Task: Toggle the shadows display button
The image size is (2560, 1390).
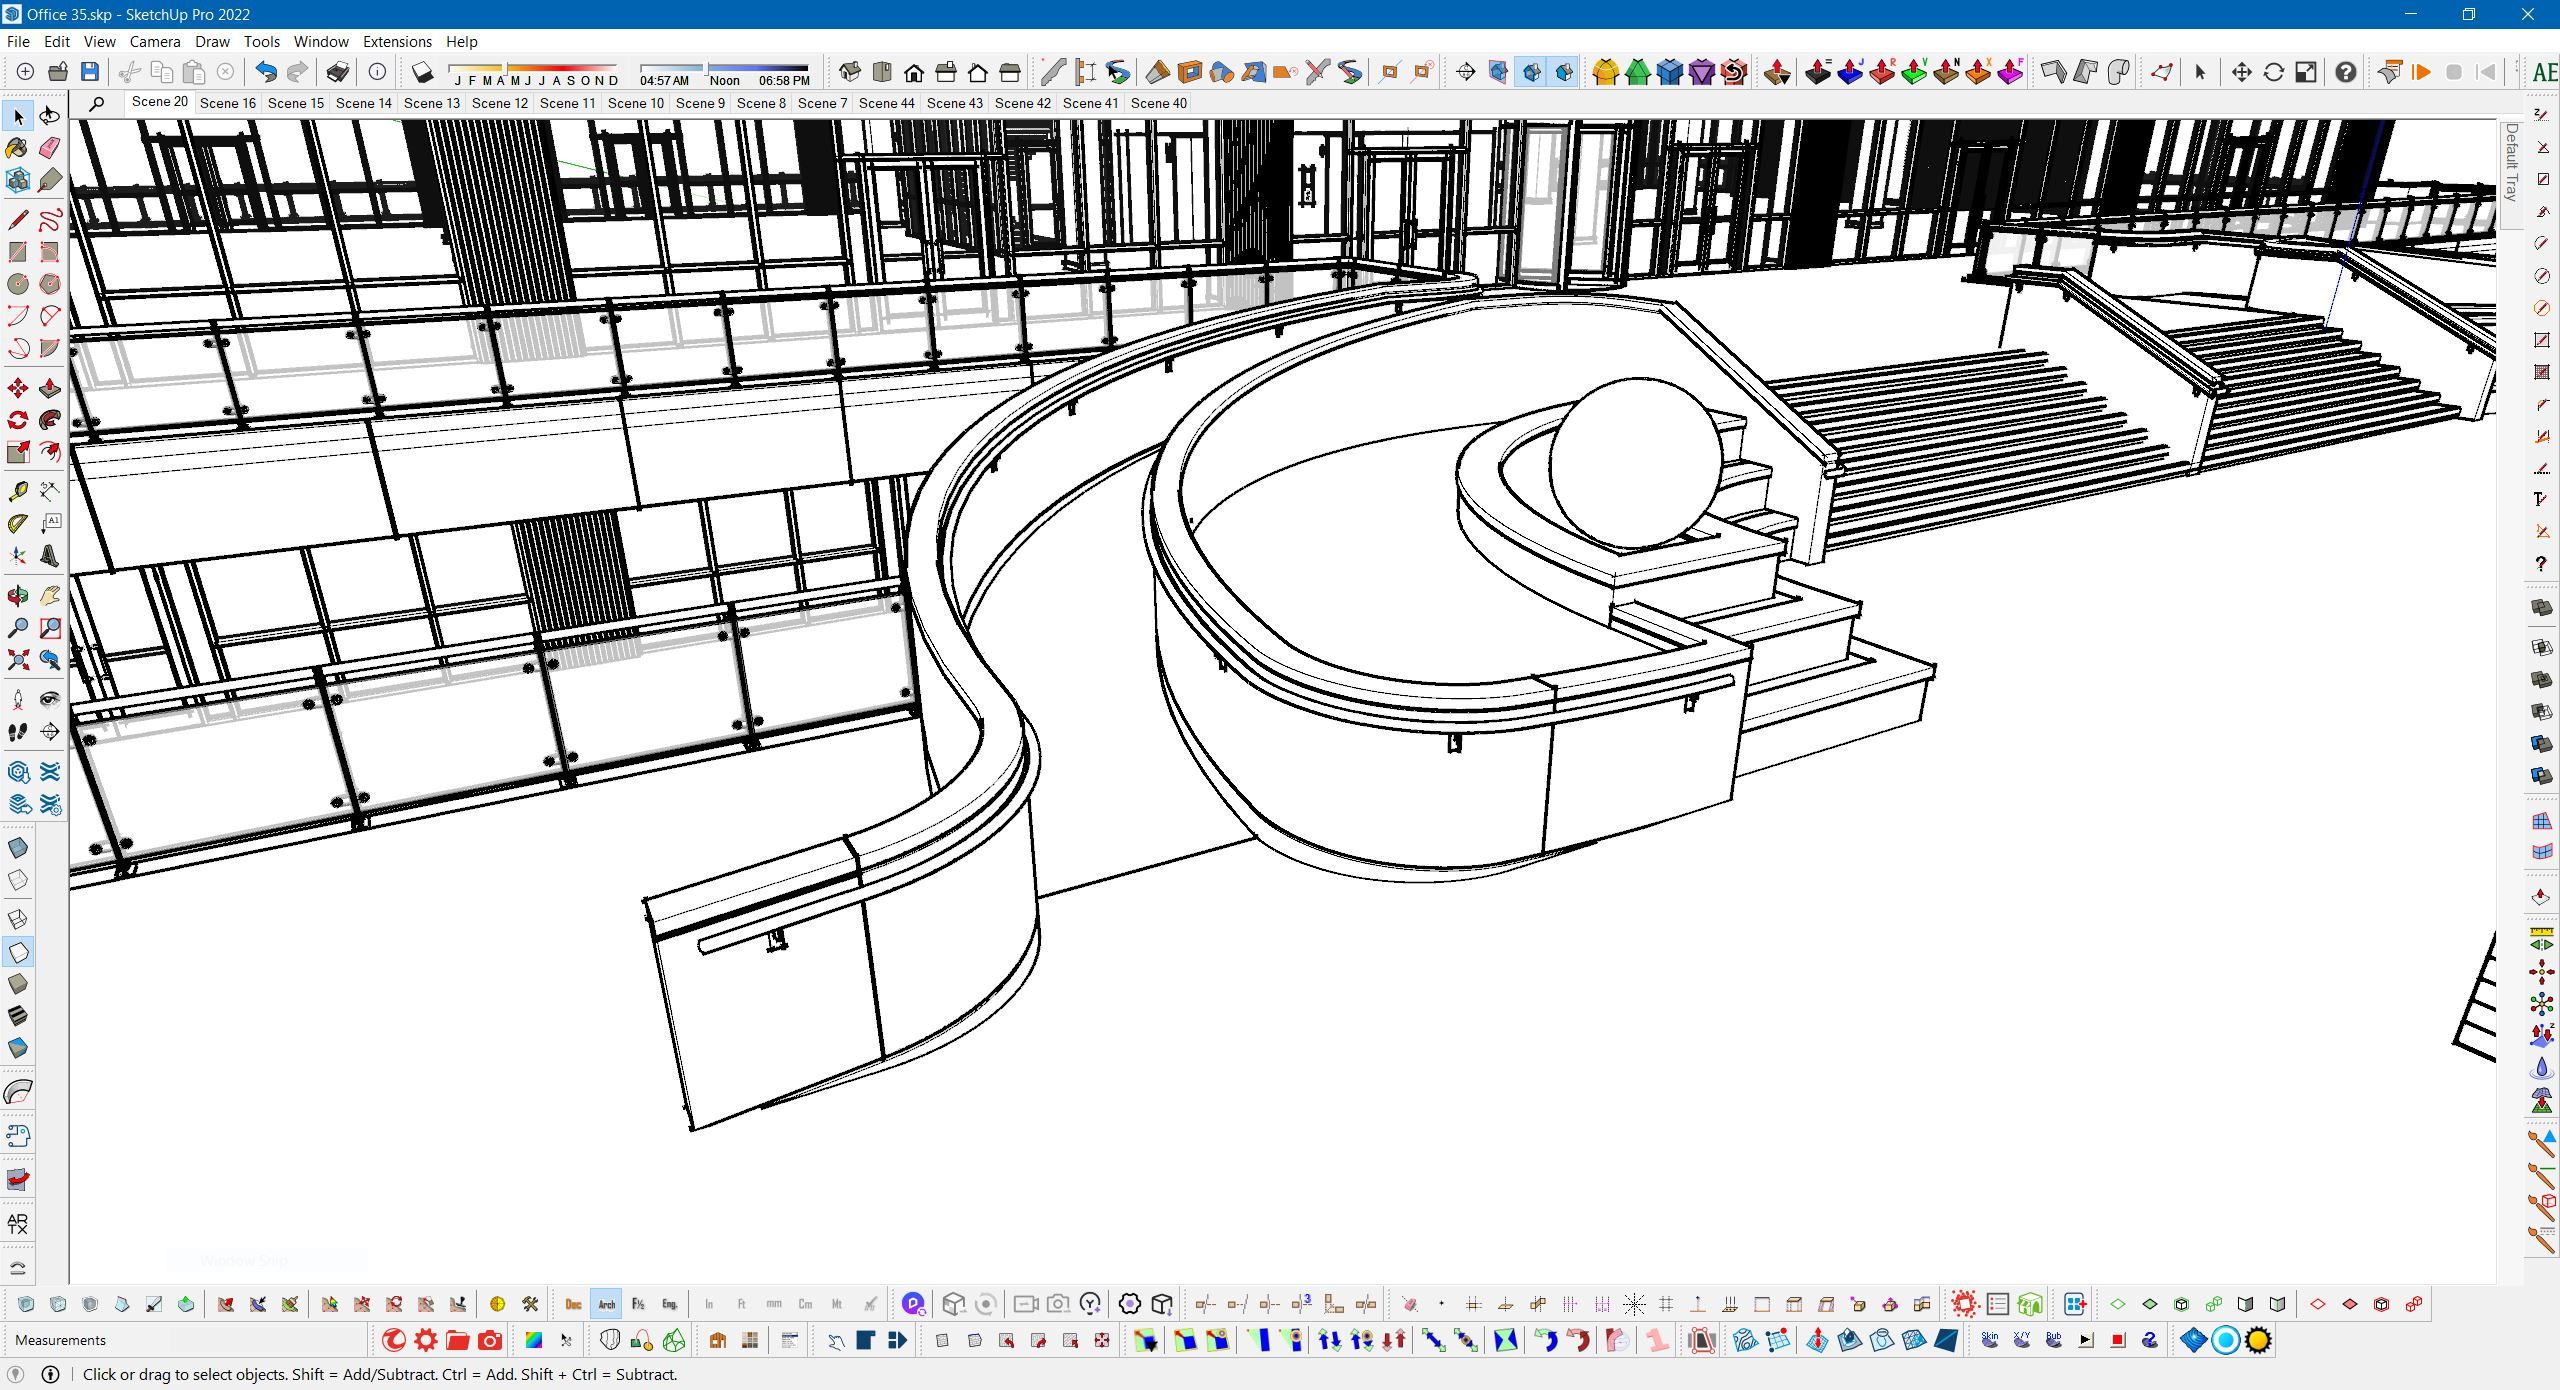Action: [422, 72]
